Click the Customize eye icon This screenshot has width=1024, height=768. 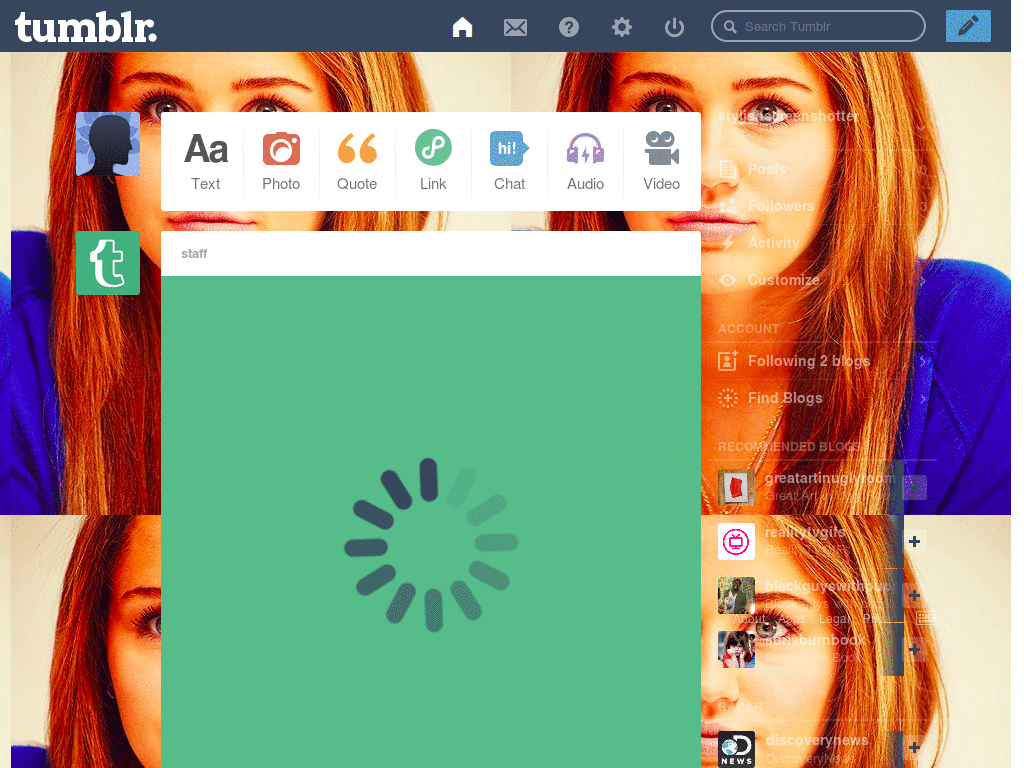[728, 280]
